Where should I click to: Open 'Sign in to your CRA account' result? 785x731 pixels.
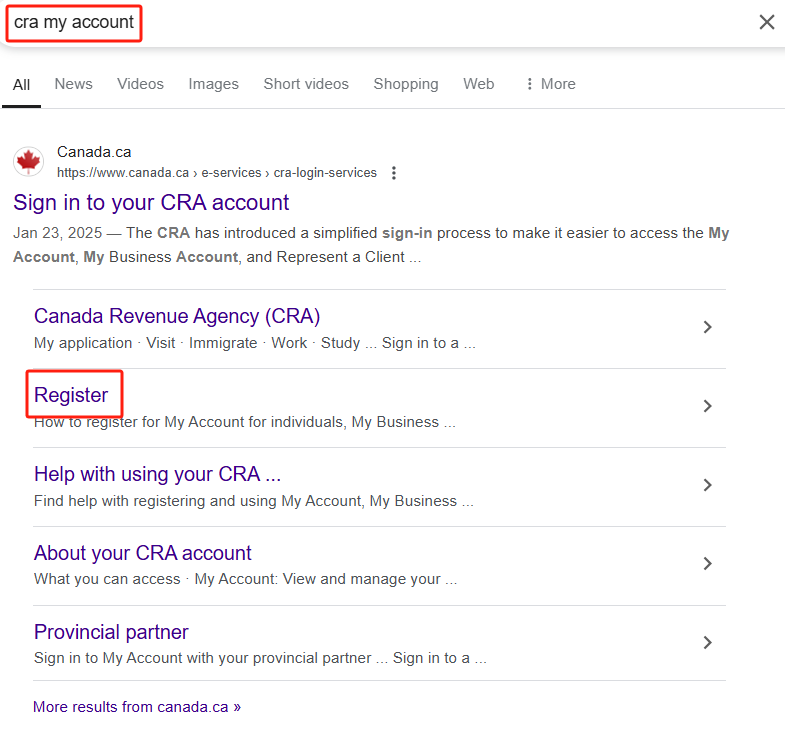pyautogui.click(x=151, y=203)
